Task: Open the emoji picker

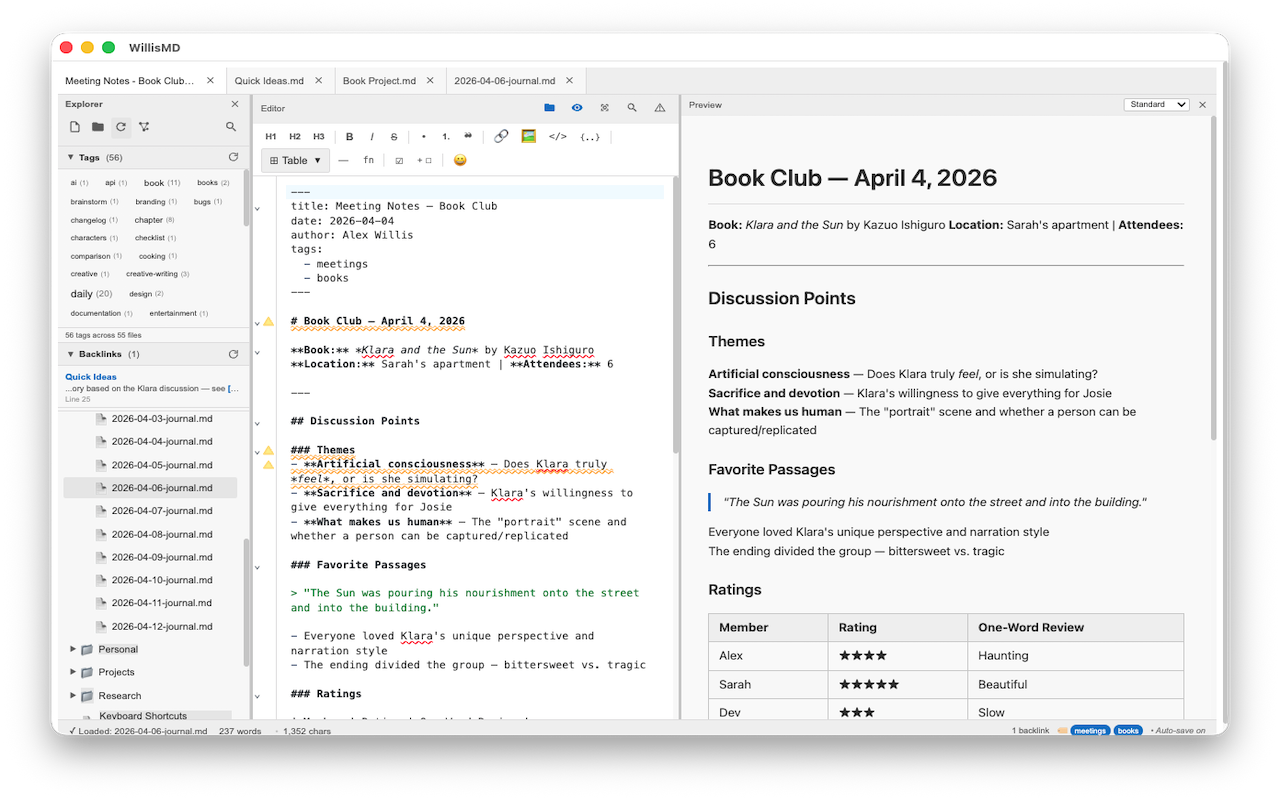Action: [459, 160]
